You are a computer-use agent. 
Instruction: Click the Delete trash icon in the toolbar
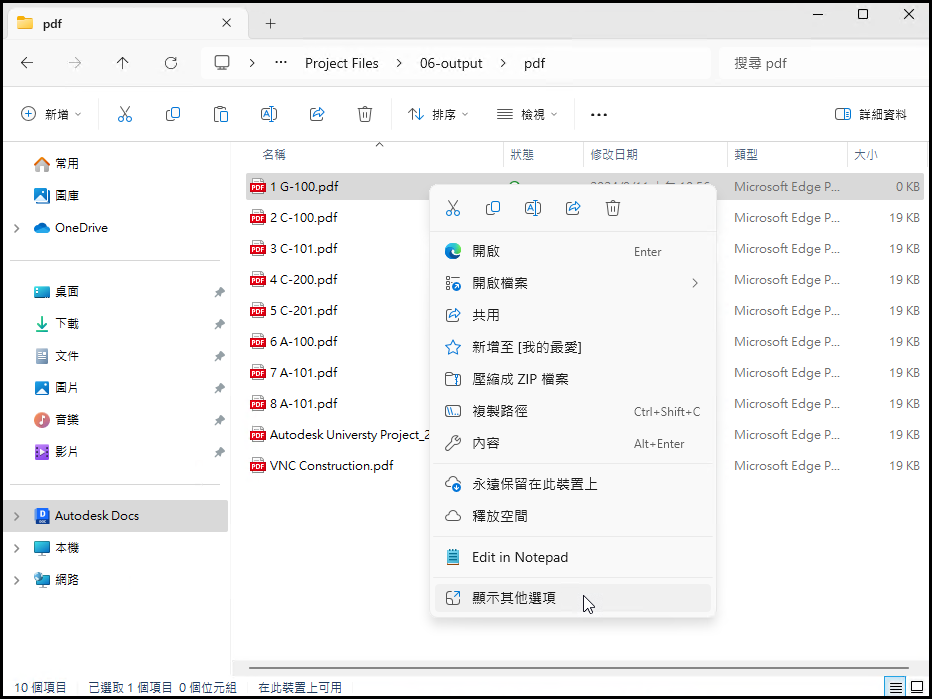click(365, 114)
